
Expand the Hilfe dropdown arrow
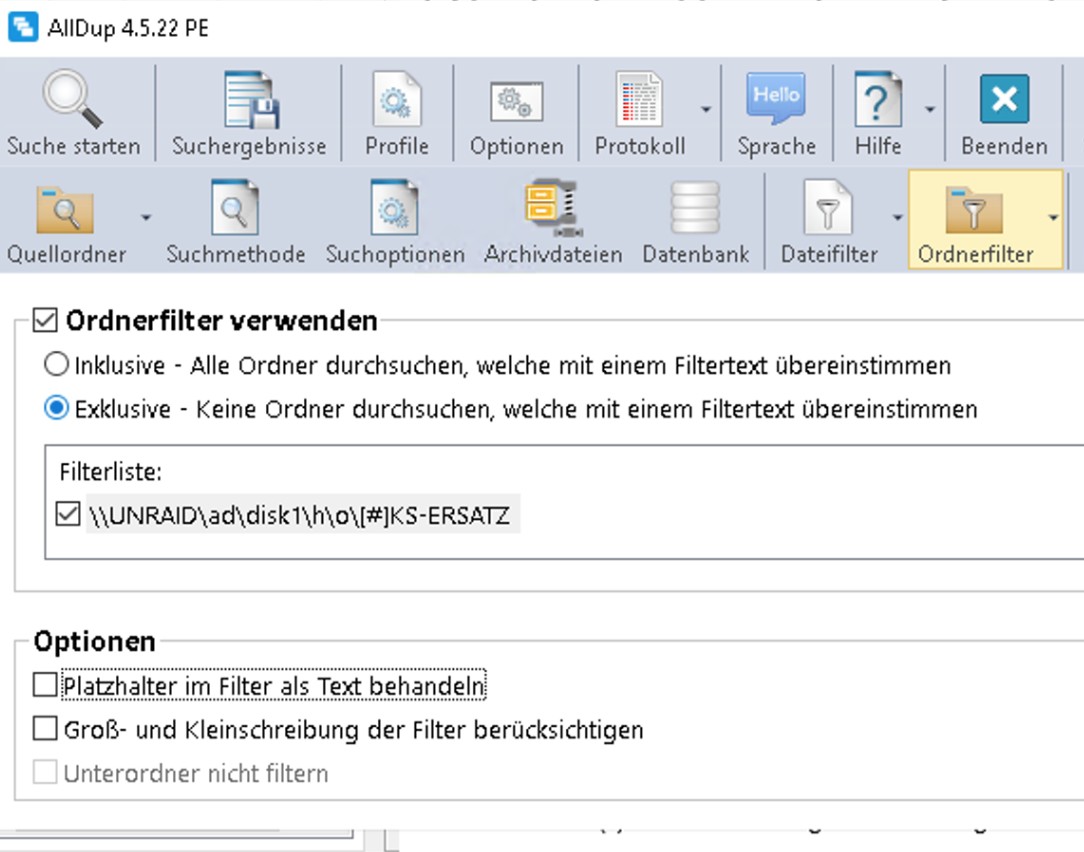(930, 110)
